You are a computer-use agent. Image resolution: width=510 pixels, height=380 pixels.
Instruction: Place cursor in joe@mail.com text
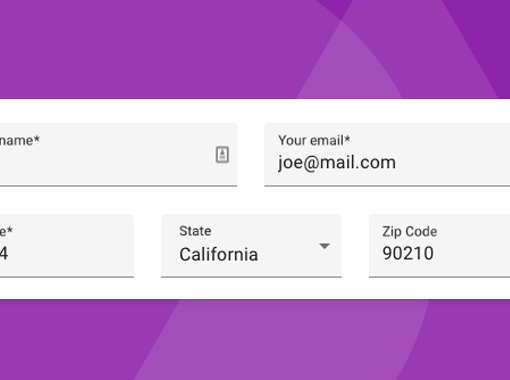[x=337, y=163]
